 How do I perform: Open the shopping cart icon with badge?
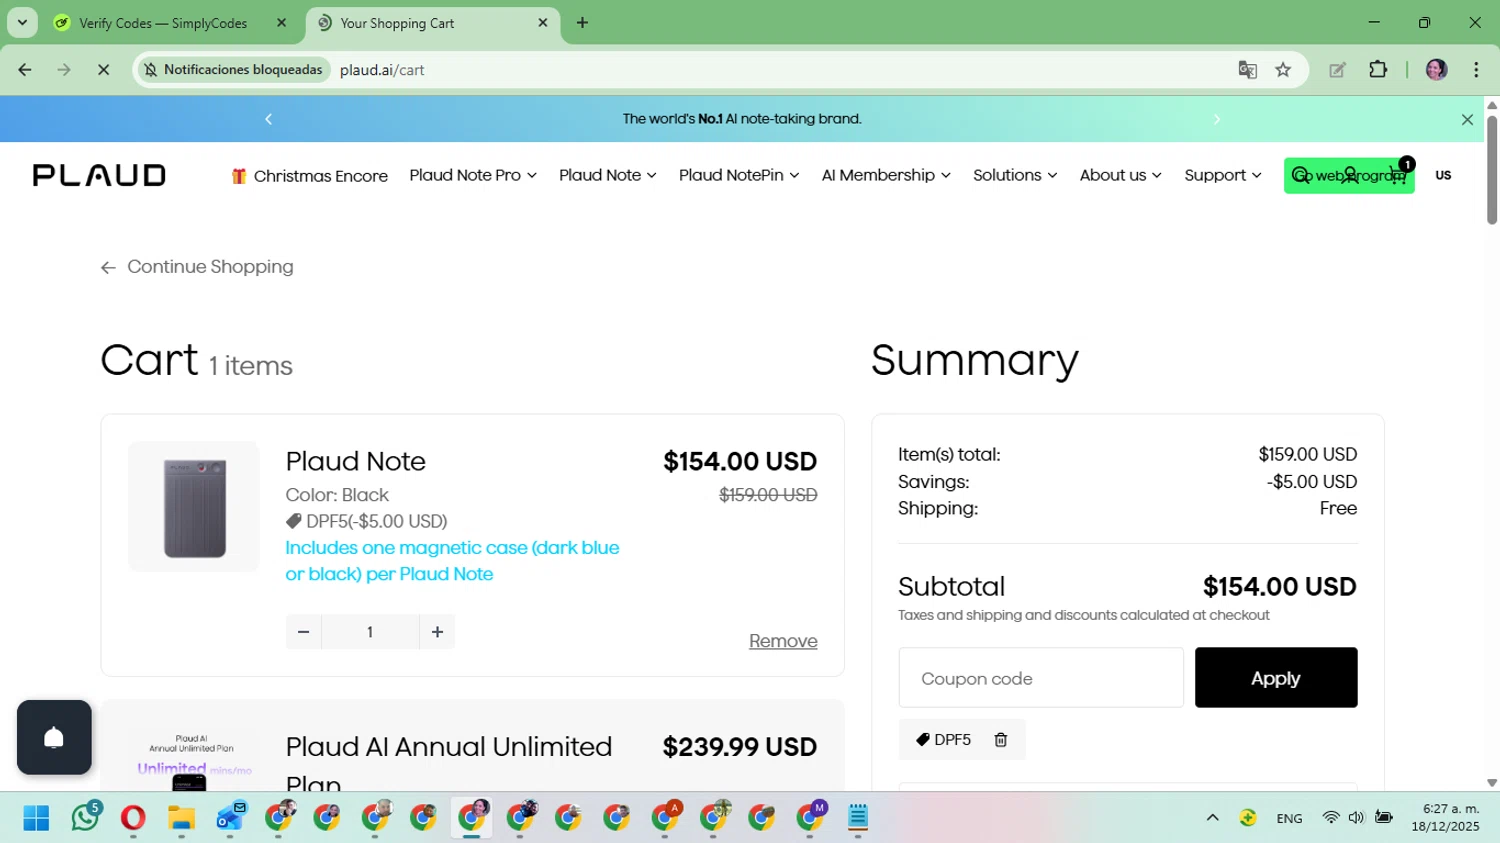click(x=1398, y=176)
